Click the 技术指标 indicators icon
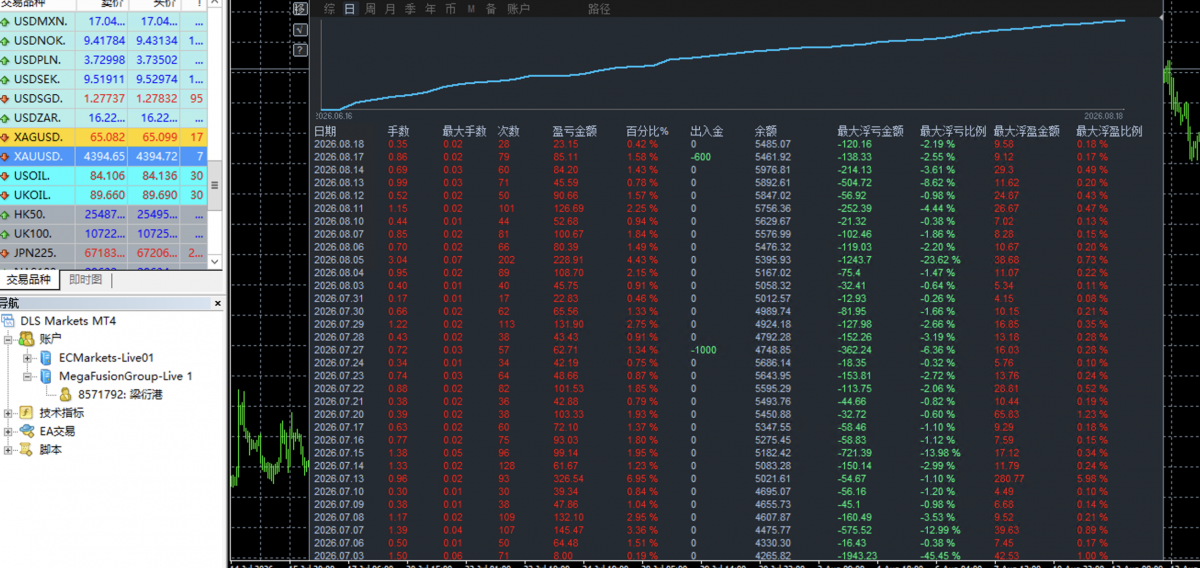 (x=27, y=412)
